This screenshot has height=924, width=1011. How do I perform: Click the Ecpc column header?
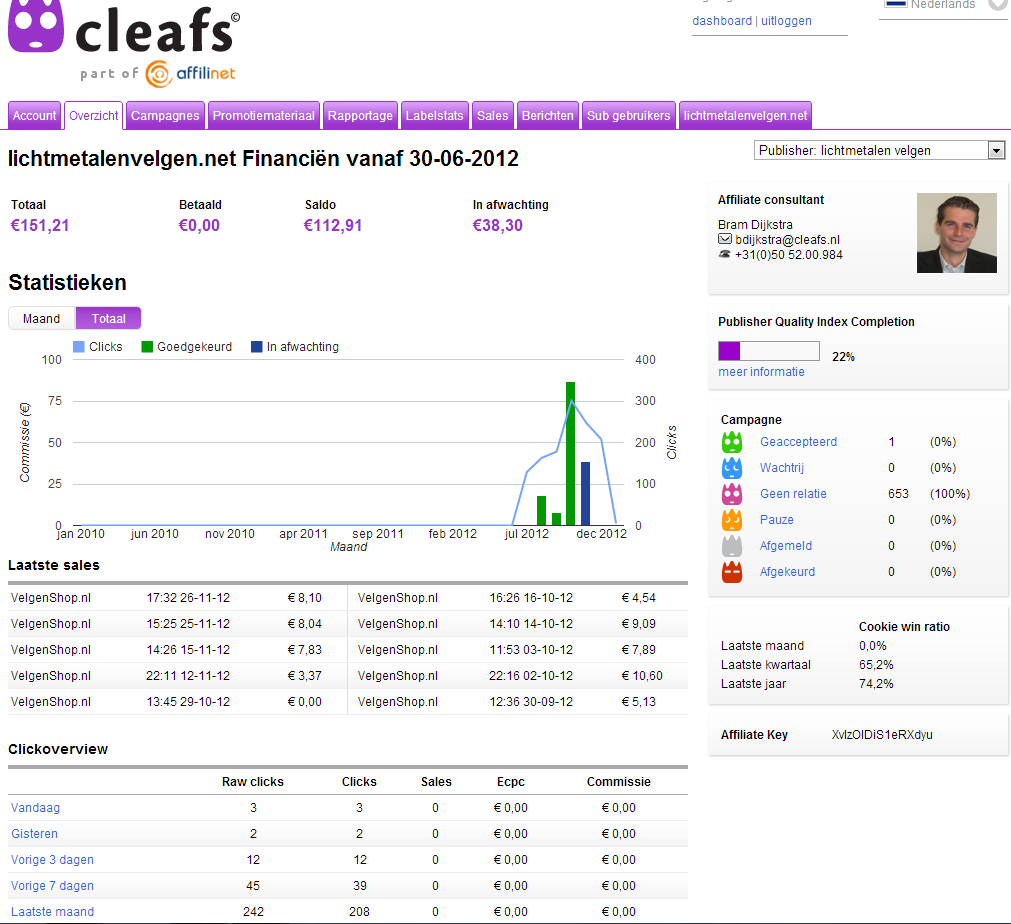click(x=511, y=781)
